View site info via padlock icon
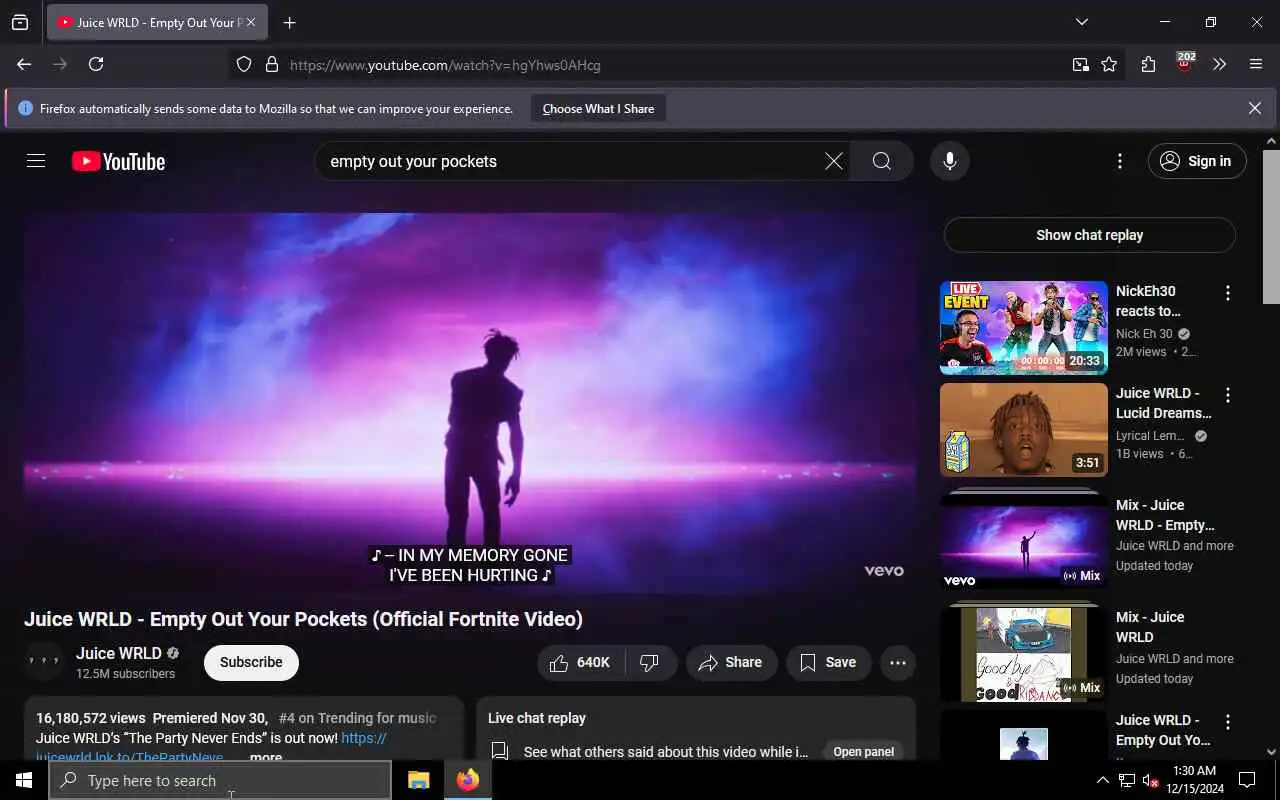This screenshot has width=1280, height=800. click(x=271, y=65)
